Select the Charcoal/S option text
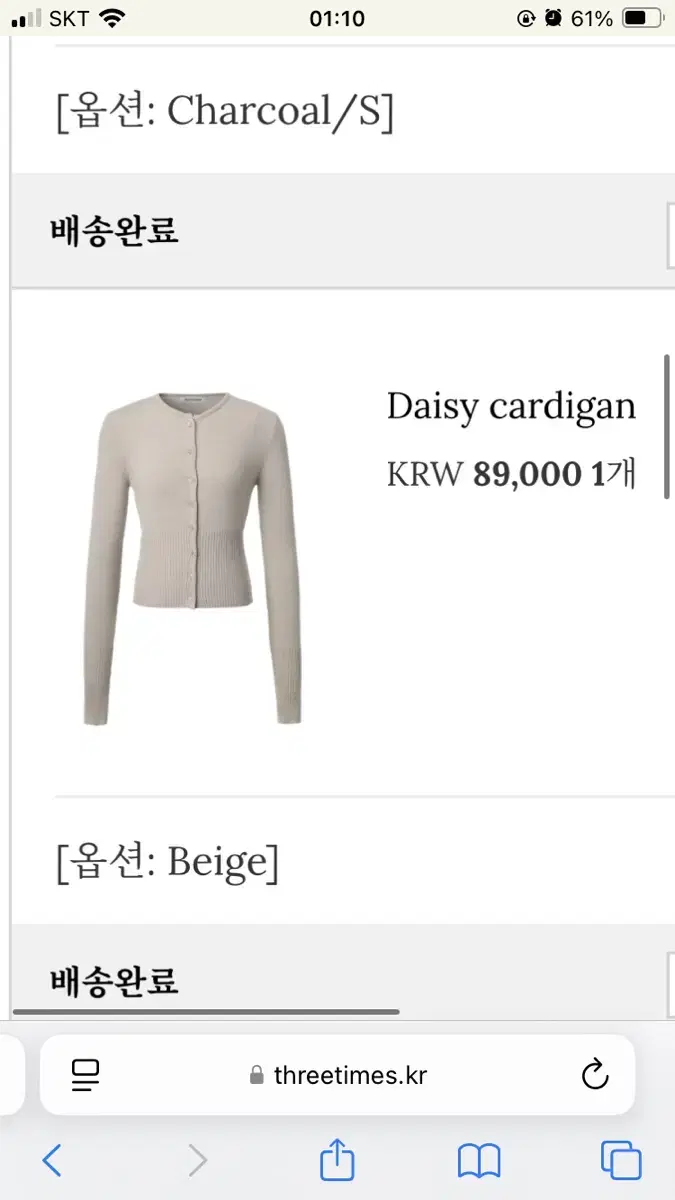 point(224,112)
